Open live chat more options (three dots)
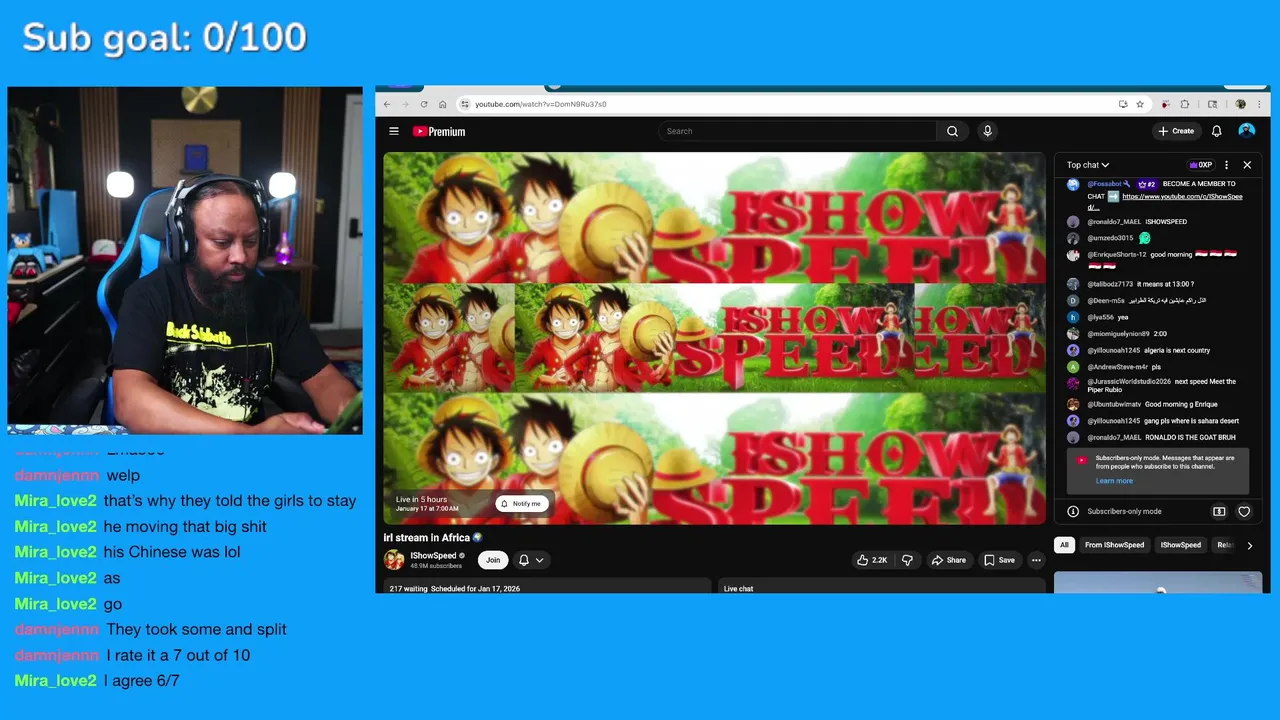 pos(1226,165)
